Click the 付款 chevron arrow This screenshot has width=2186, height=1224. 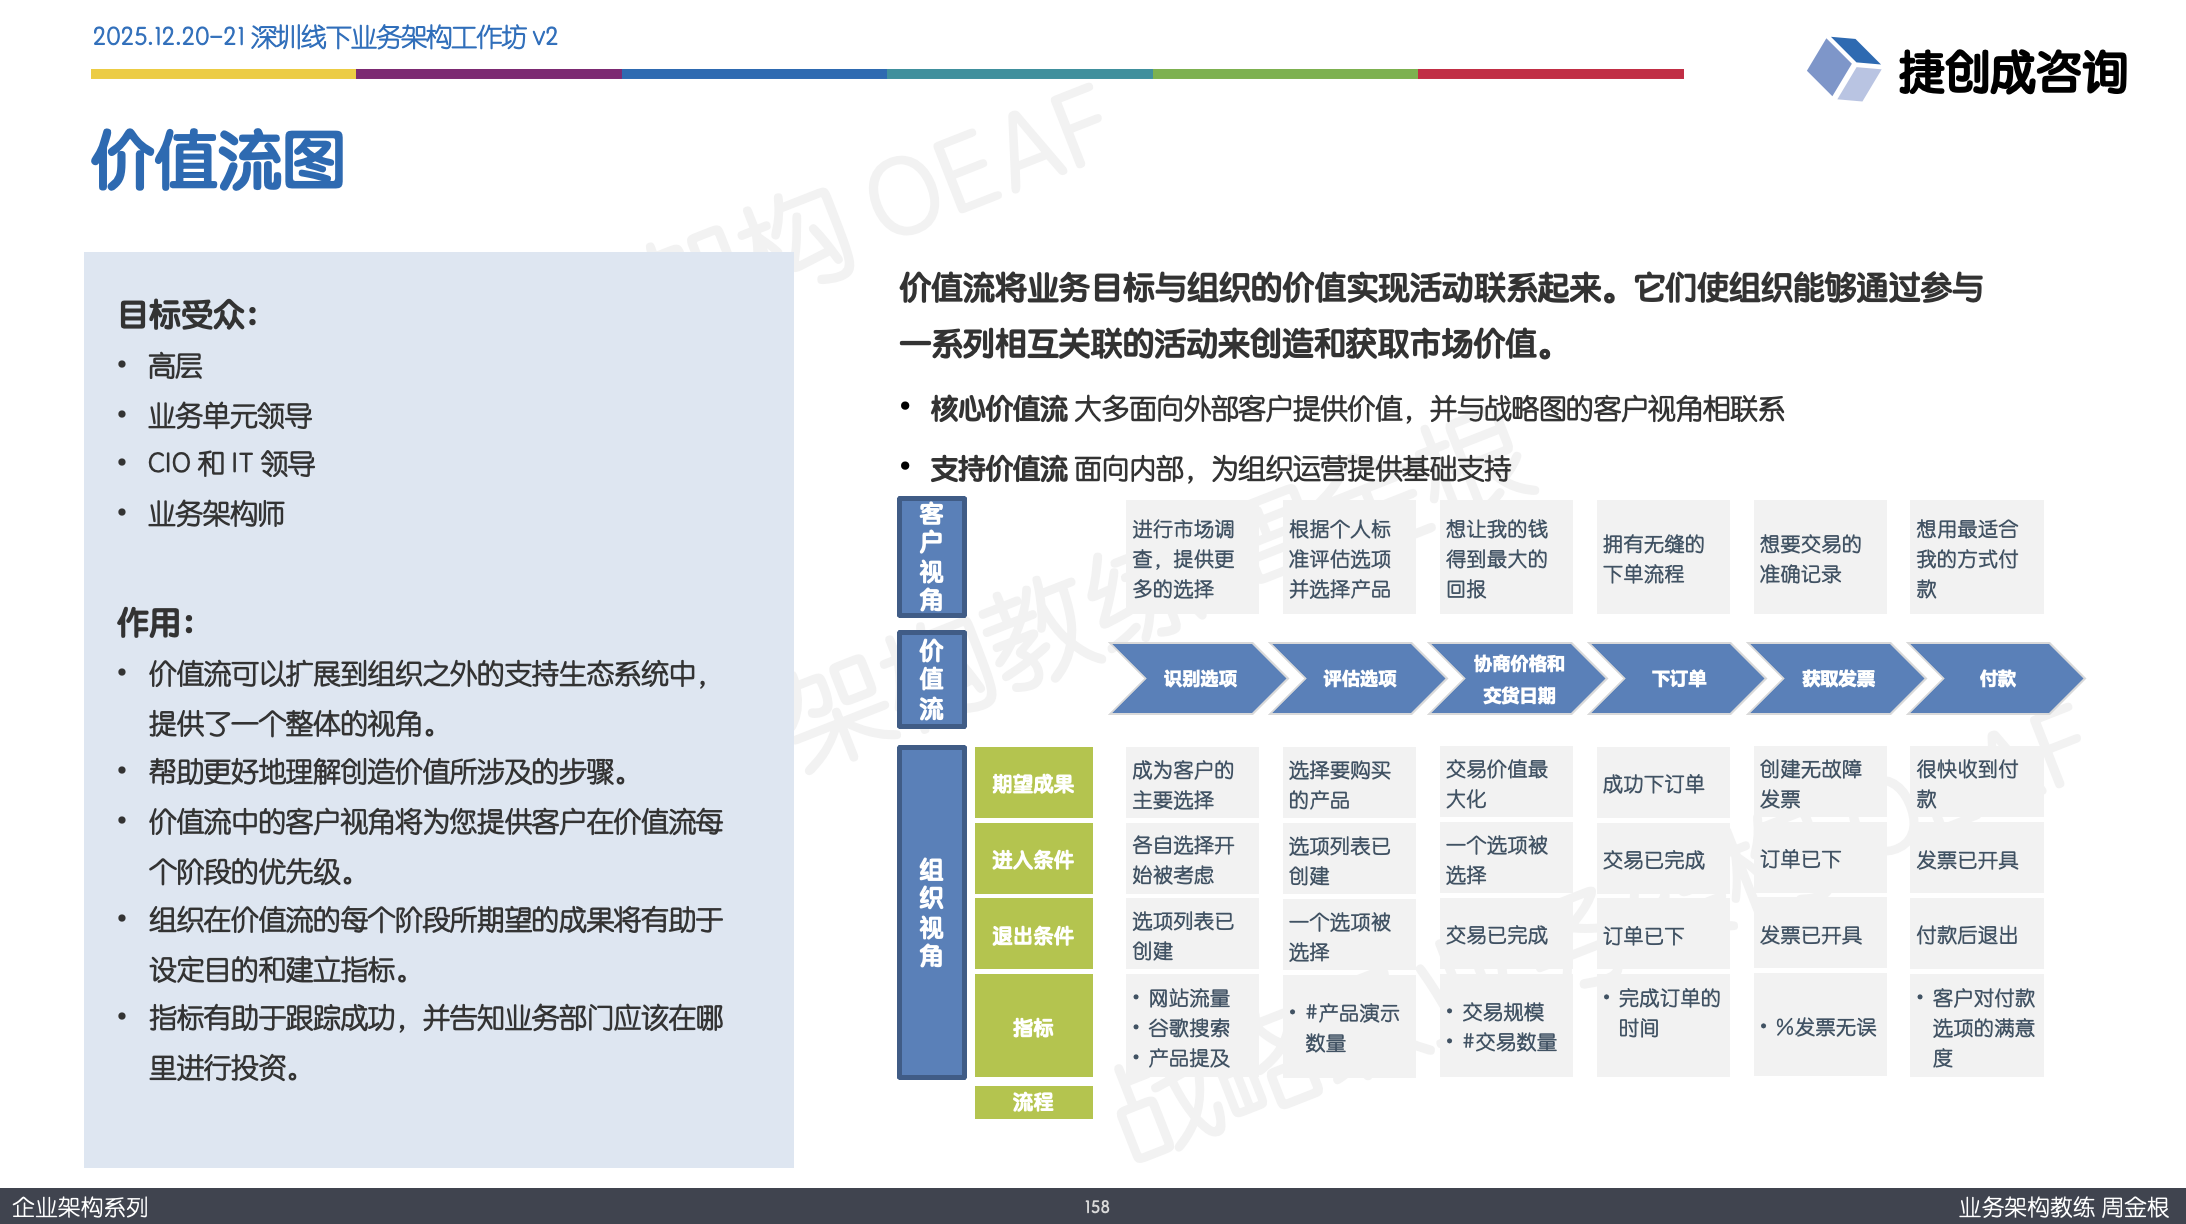click(1996, 678)
